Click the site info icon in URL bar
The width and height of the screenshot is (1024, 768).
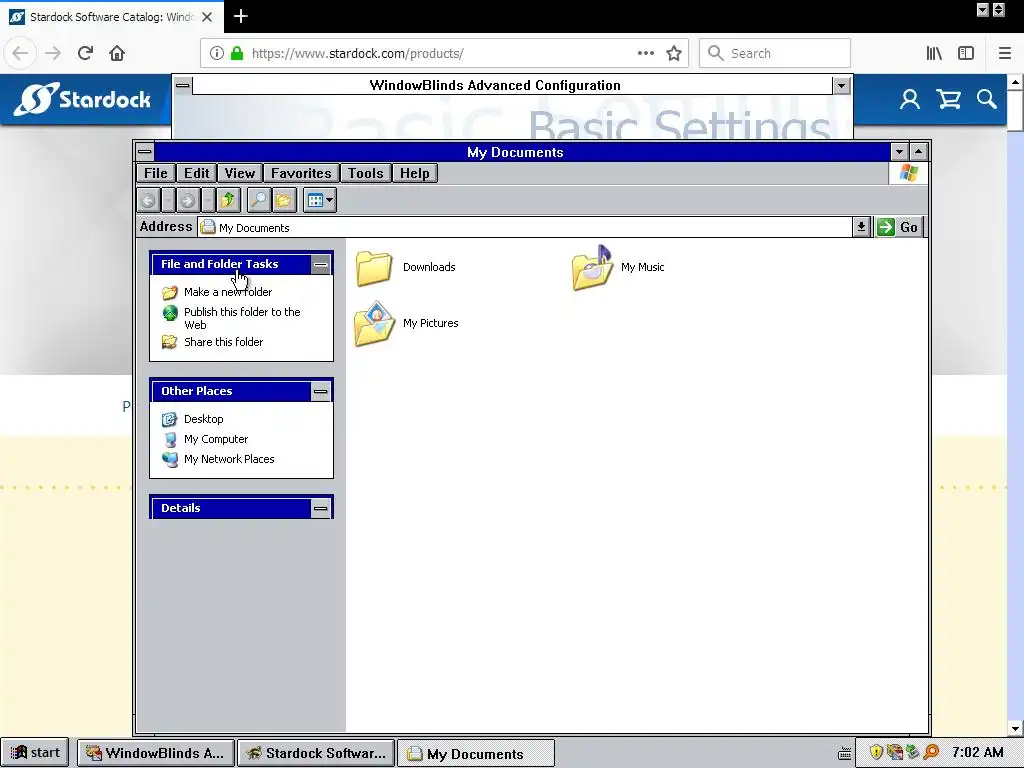(x=216, y=54)
